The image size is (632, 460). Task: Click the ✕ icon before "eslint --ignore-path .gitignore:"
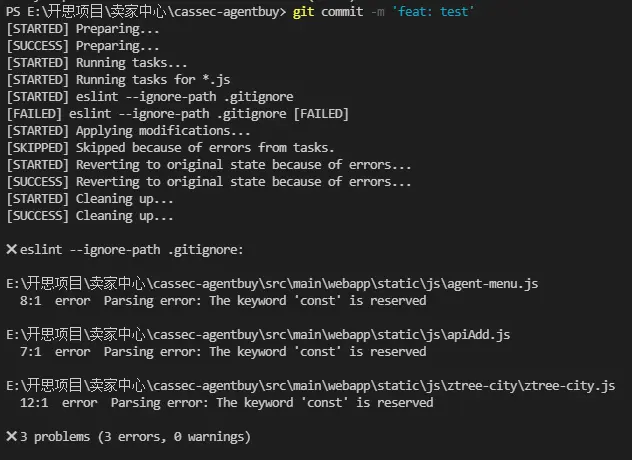11,249
